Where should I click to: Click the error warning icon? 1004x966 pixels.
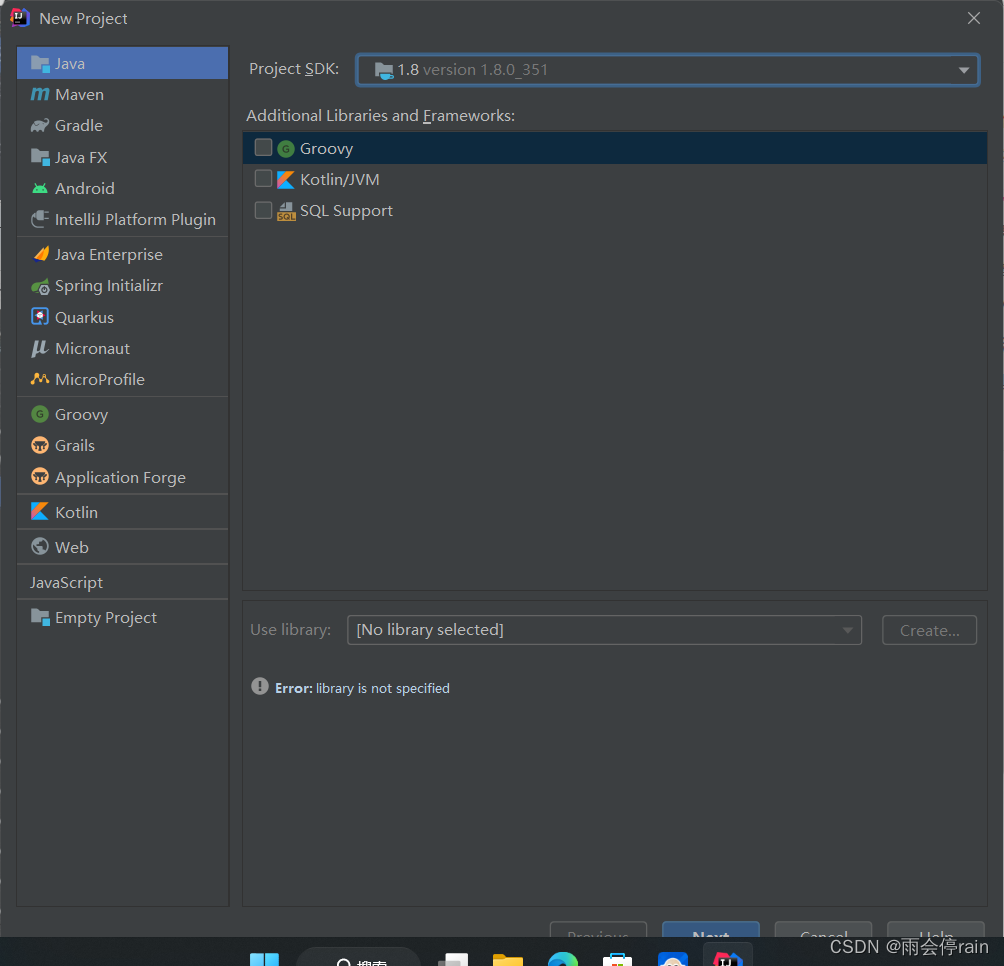(259, 687)
